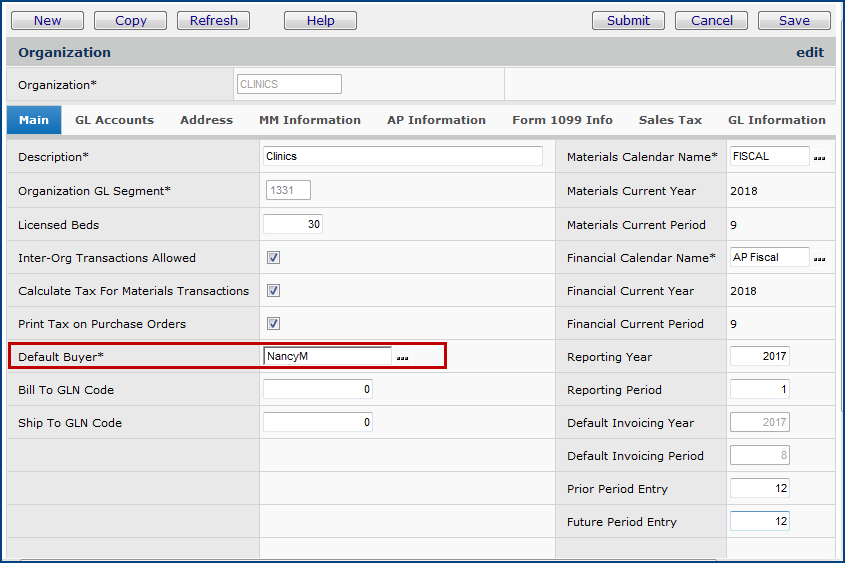This screenshot has width=845, height=563.
Task: Create a New organization record
Action: click(47, 20)
